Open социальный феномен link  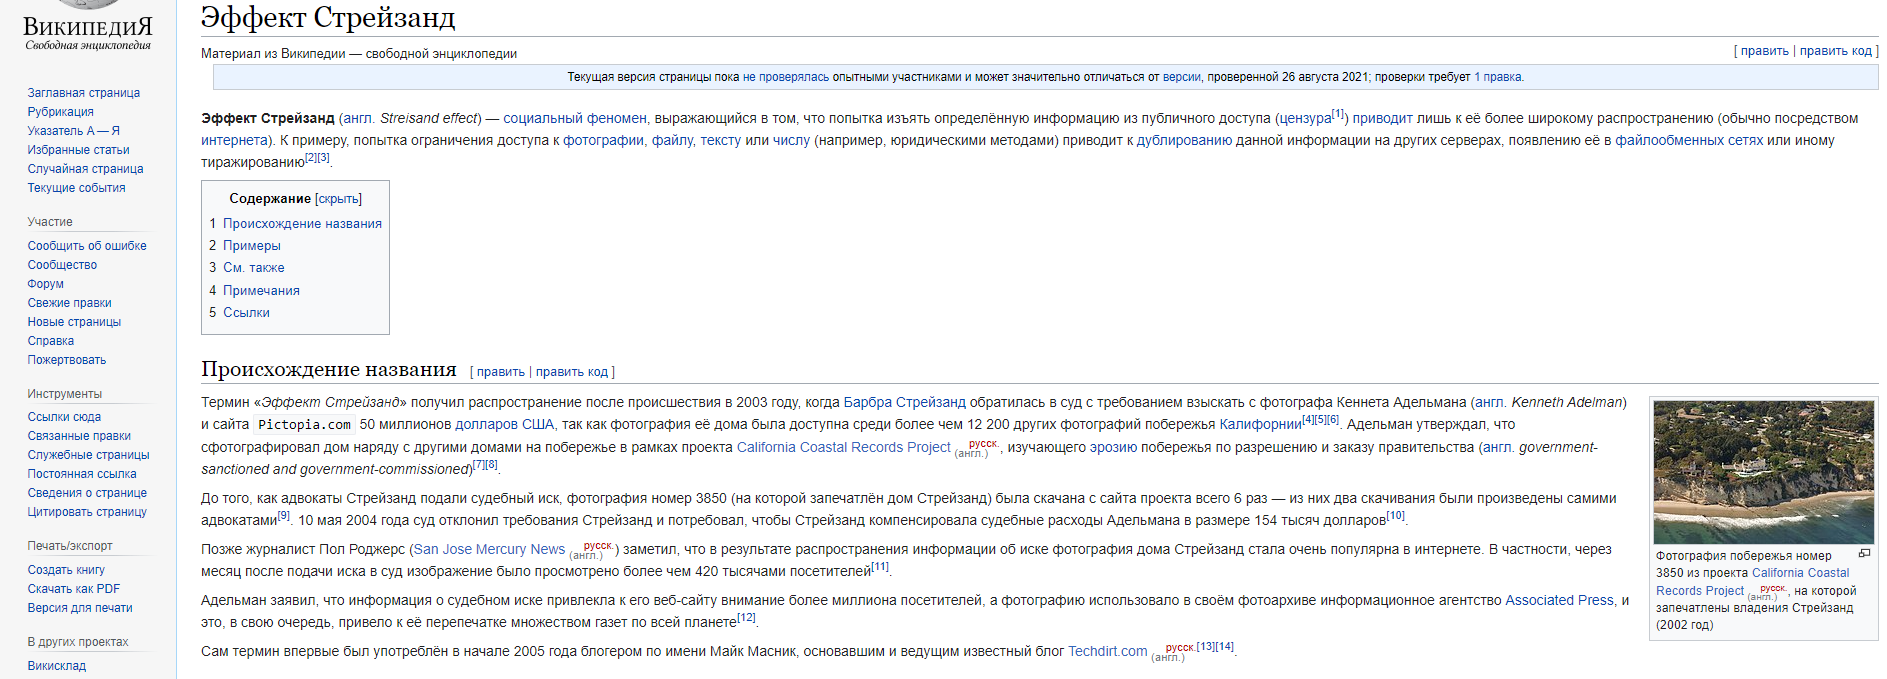[x=575, y=119]
